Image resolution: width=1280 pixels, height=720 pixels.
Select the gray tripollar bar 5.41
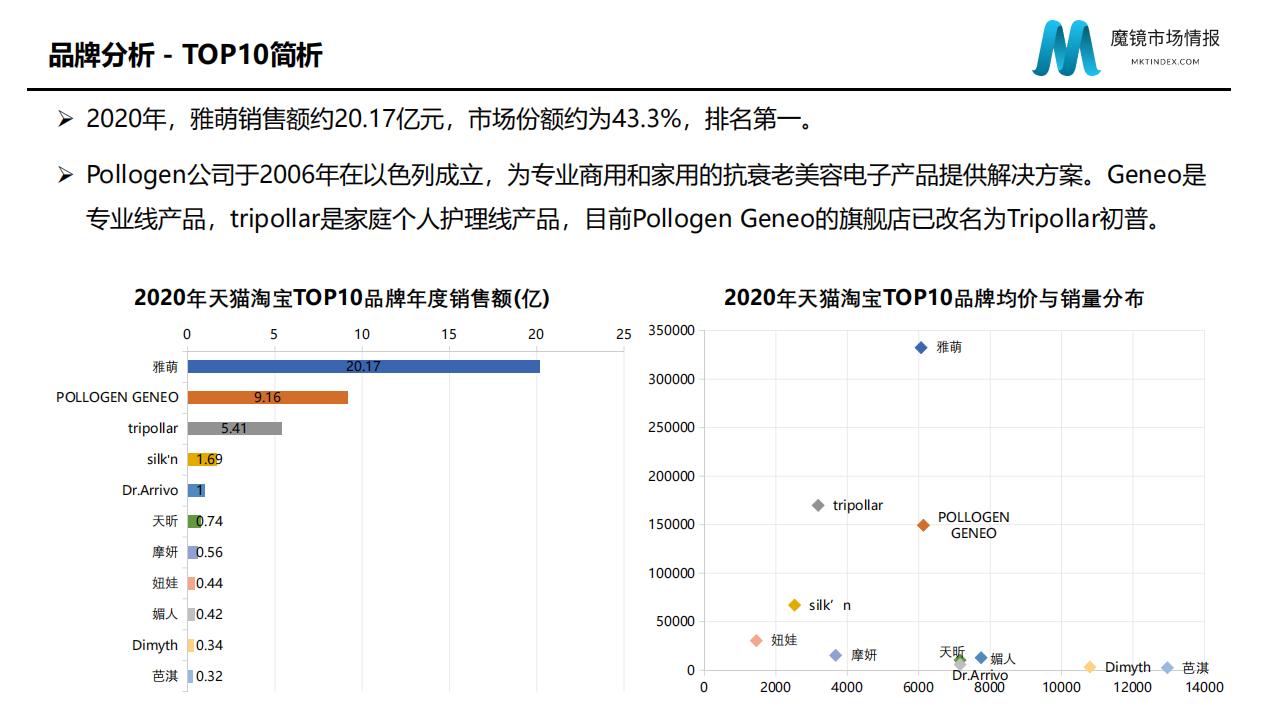tap(235, 428)
